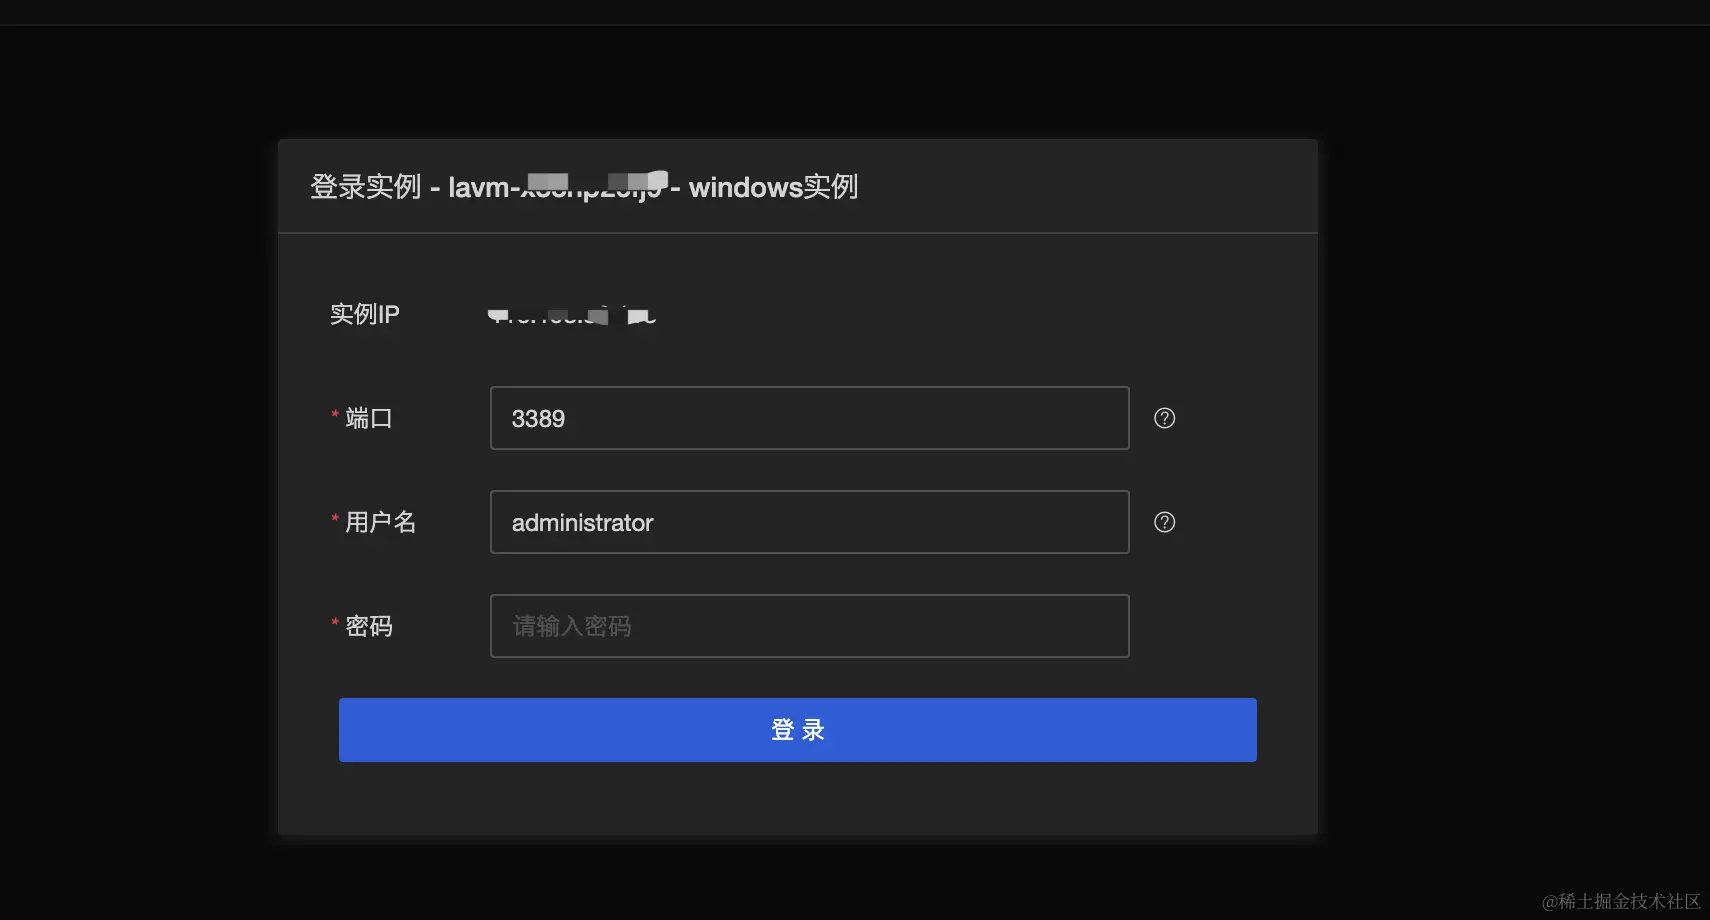Click the help icon beside the username field
The image size is (1710, 920).
[x=1164, y=522]
